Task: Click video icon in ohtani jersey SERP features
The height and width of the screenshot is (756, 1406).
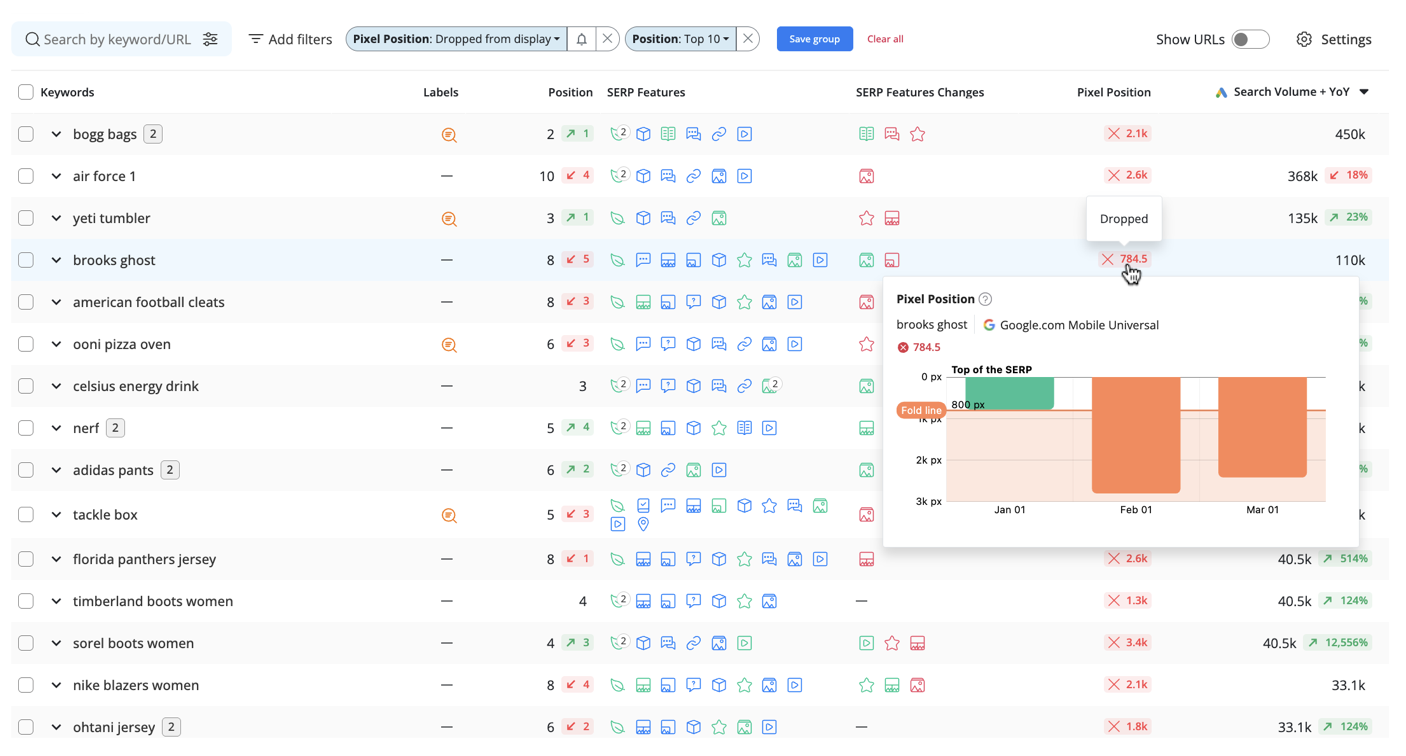Action: [x=769, y=727]
